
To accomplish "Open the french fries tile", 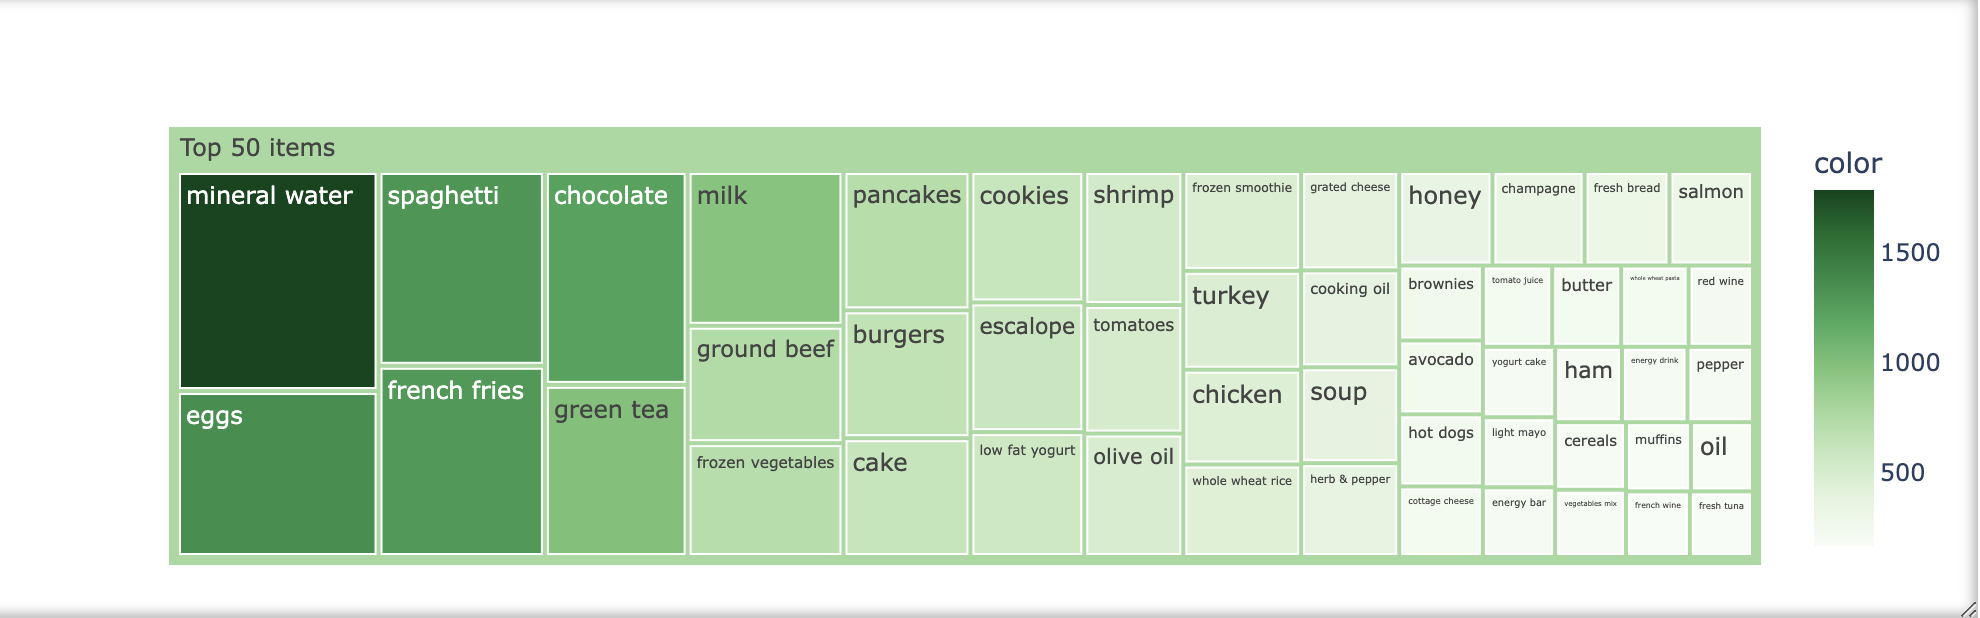I will tap(462, 461).
